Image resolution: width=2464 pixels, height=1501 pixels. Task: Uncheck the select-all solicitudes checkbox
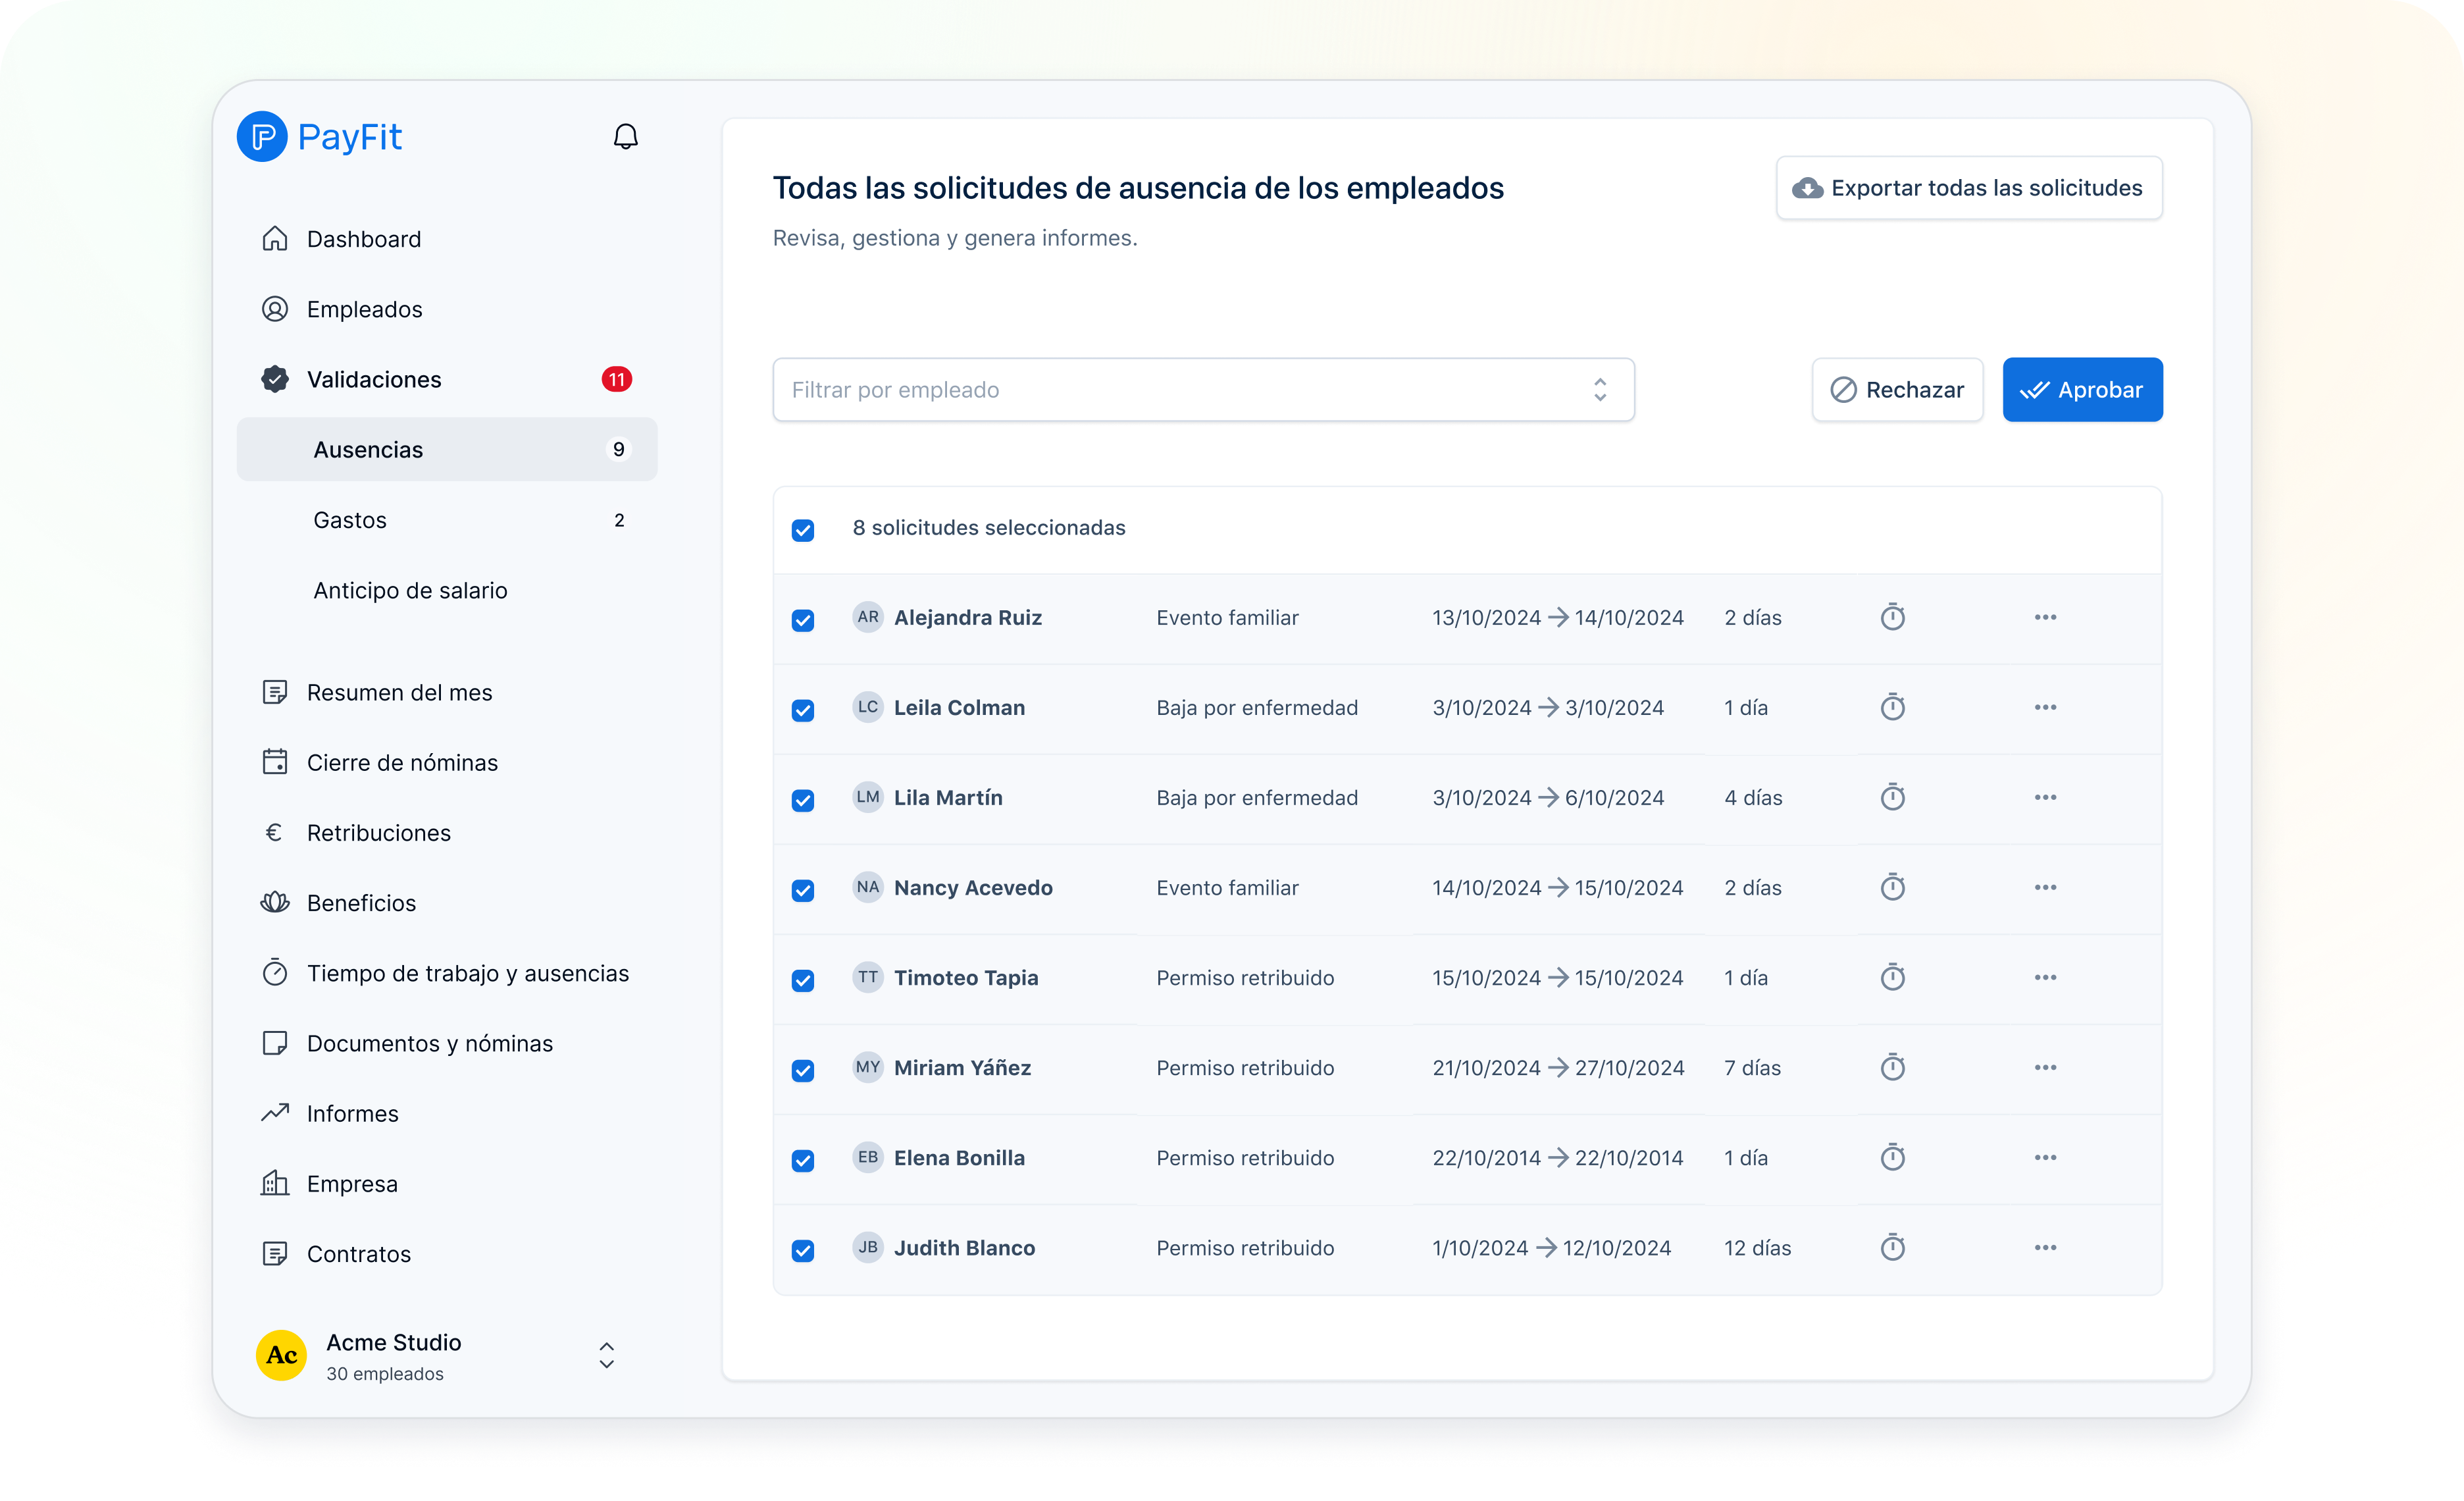(x=803, y=530)
